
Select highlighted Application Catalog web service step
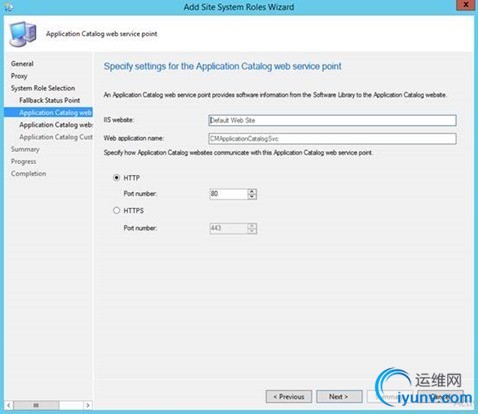48,112
